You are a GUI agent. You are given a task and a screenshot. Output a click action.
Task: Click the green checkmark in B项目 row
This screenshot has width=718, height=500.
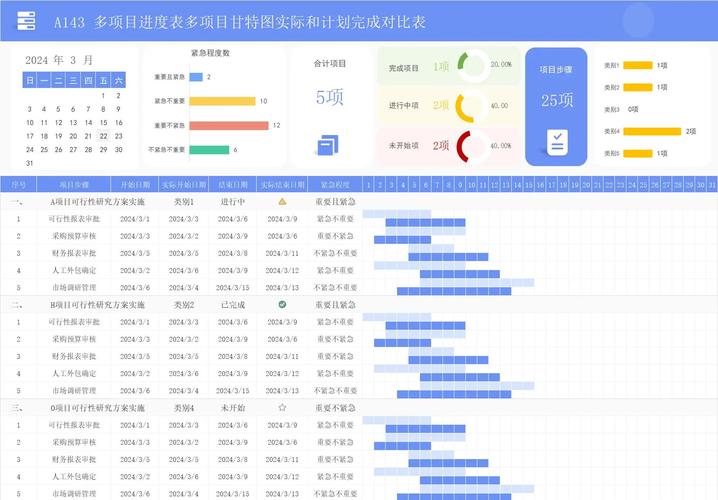coord(283,304)
